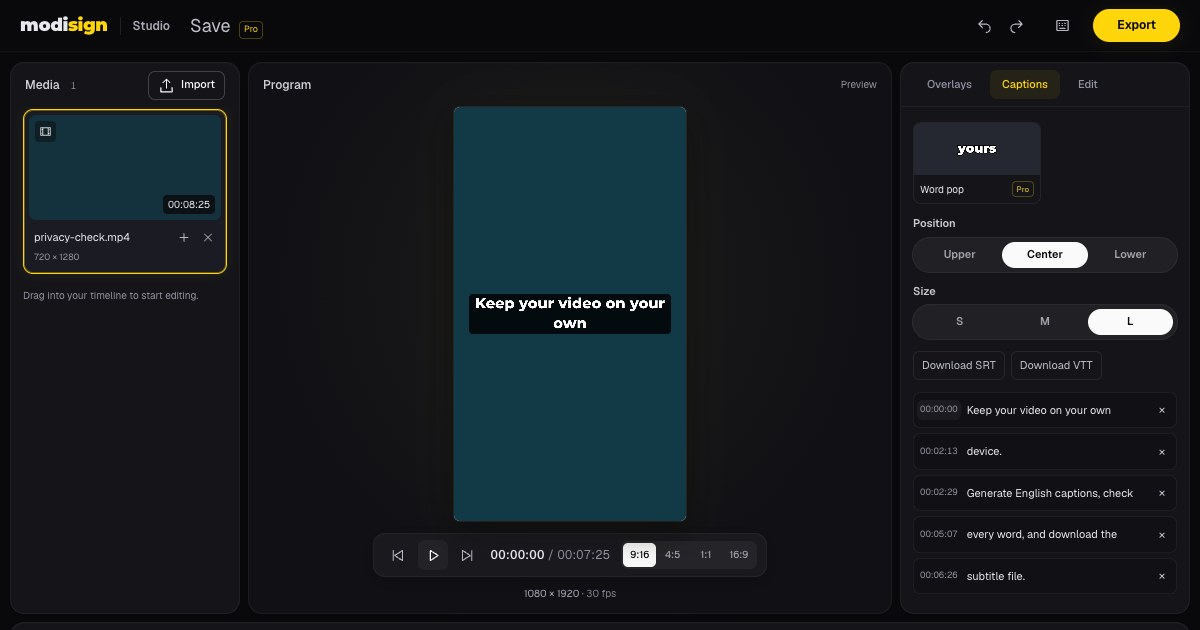Set caption position to Upper

959,254
